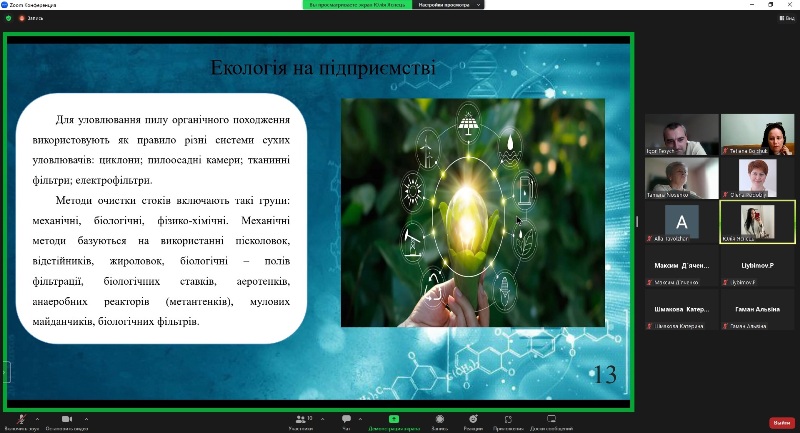800x433 pixels.
Task: Expand the participants options arrow
Action: (322, 419)
